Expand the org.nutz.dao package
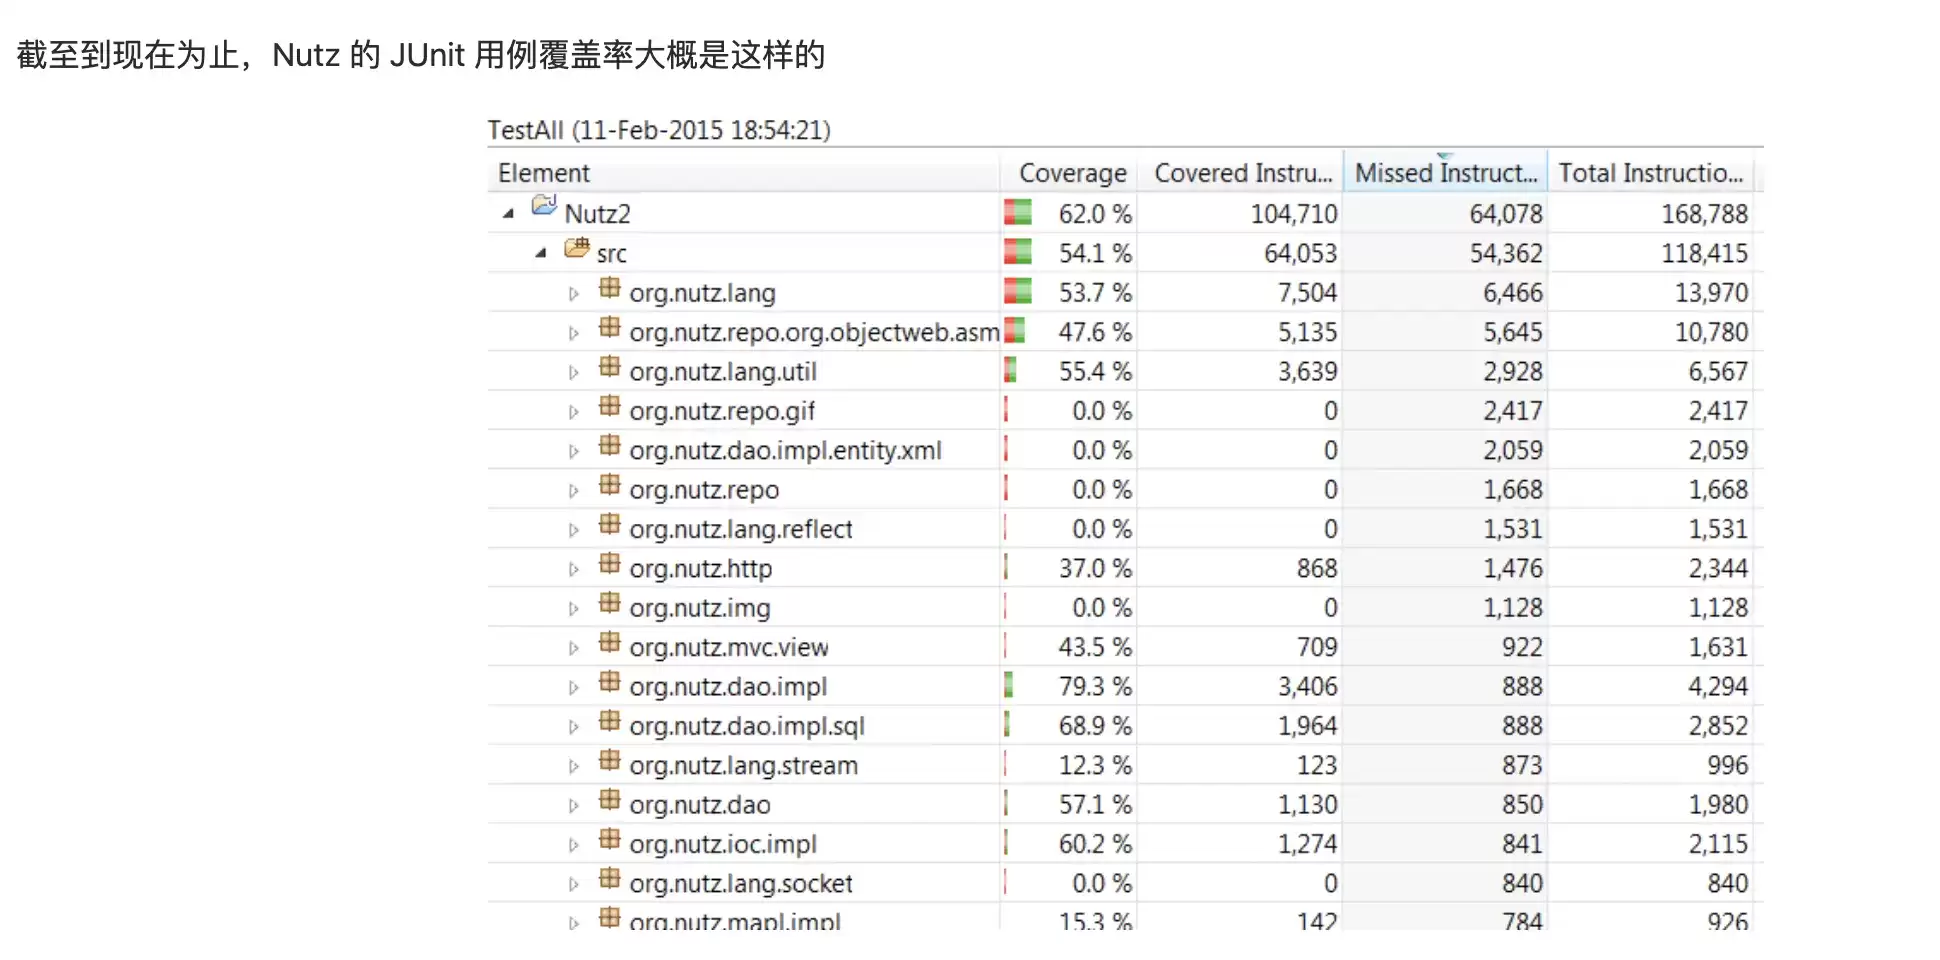Viewport: 1940px width, 960px height. (573, 805)
